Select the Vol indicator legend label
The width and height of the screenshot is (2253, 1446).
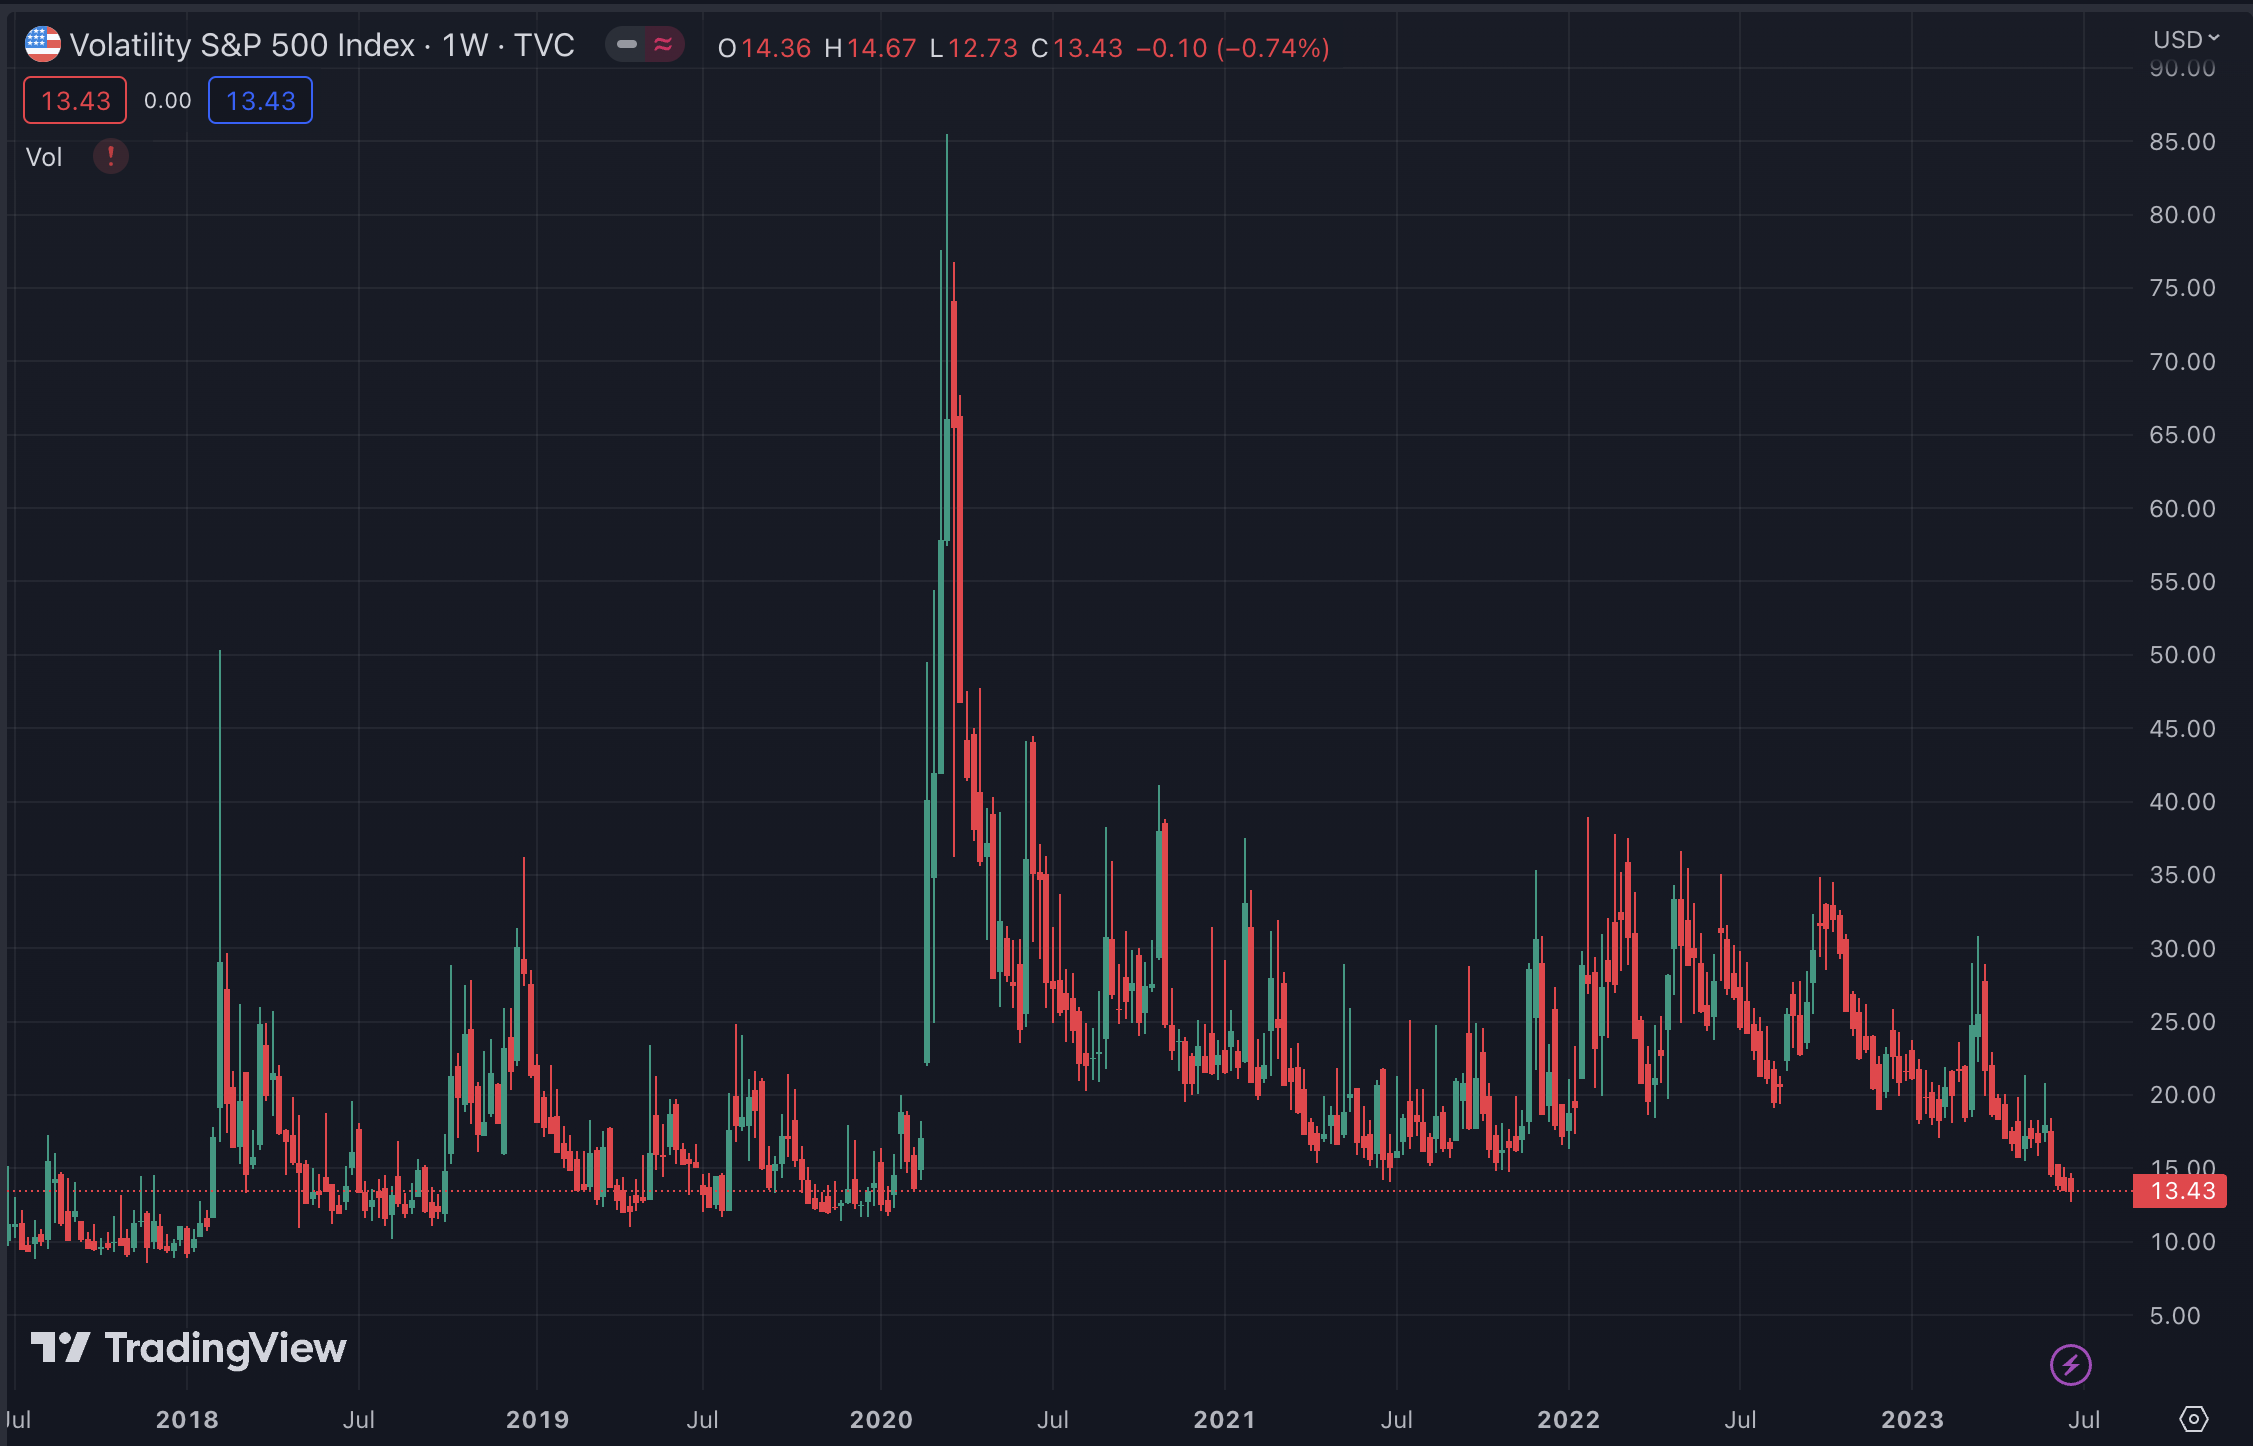44,157
